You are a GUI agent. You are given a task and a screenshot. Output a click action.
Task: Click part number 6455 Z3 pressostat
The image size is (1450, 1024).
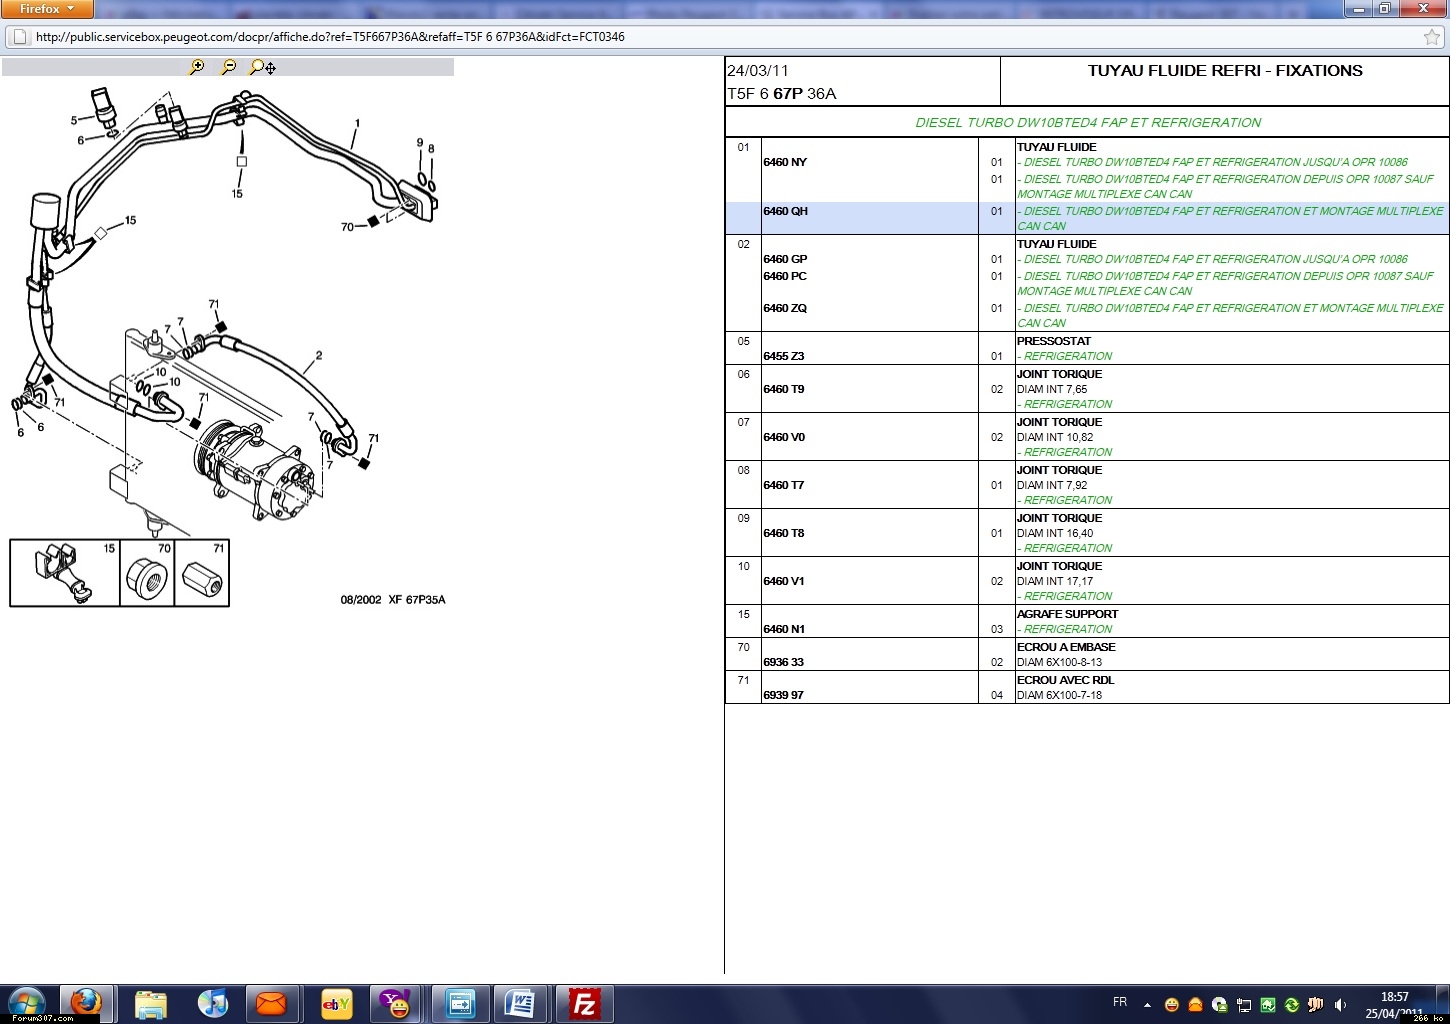coord(784,356)
